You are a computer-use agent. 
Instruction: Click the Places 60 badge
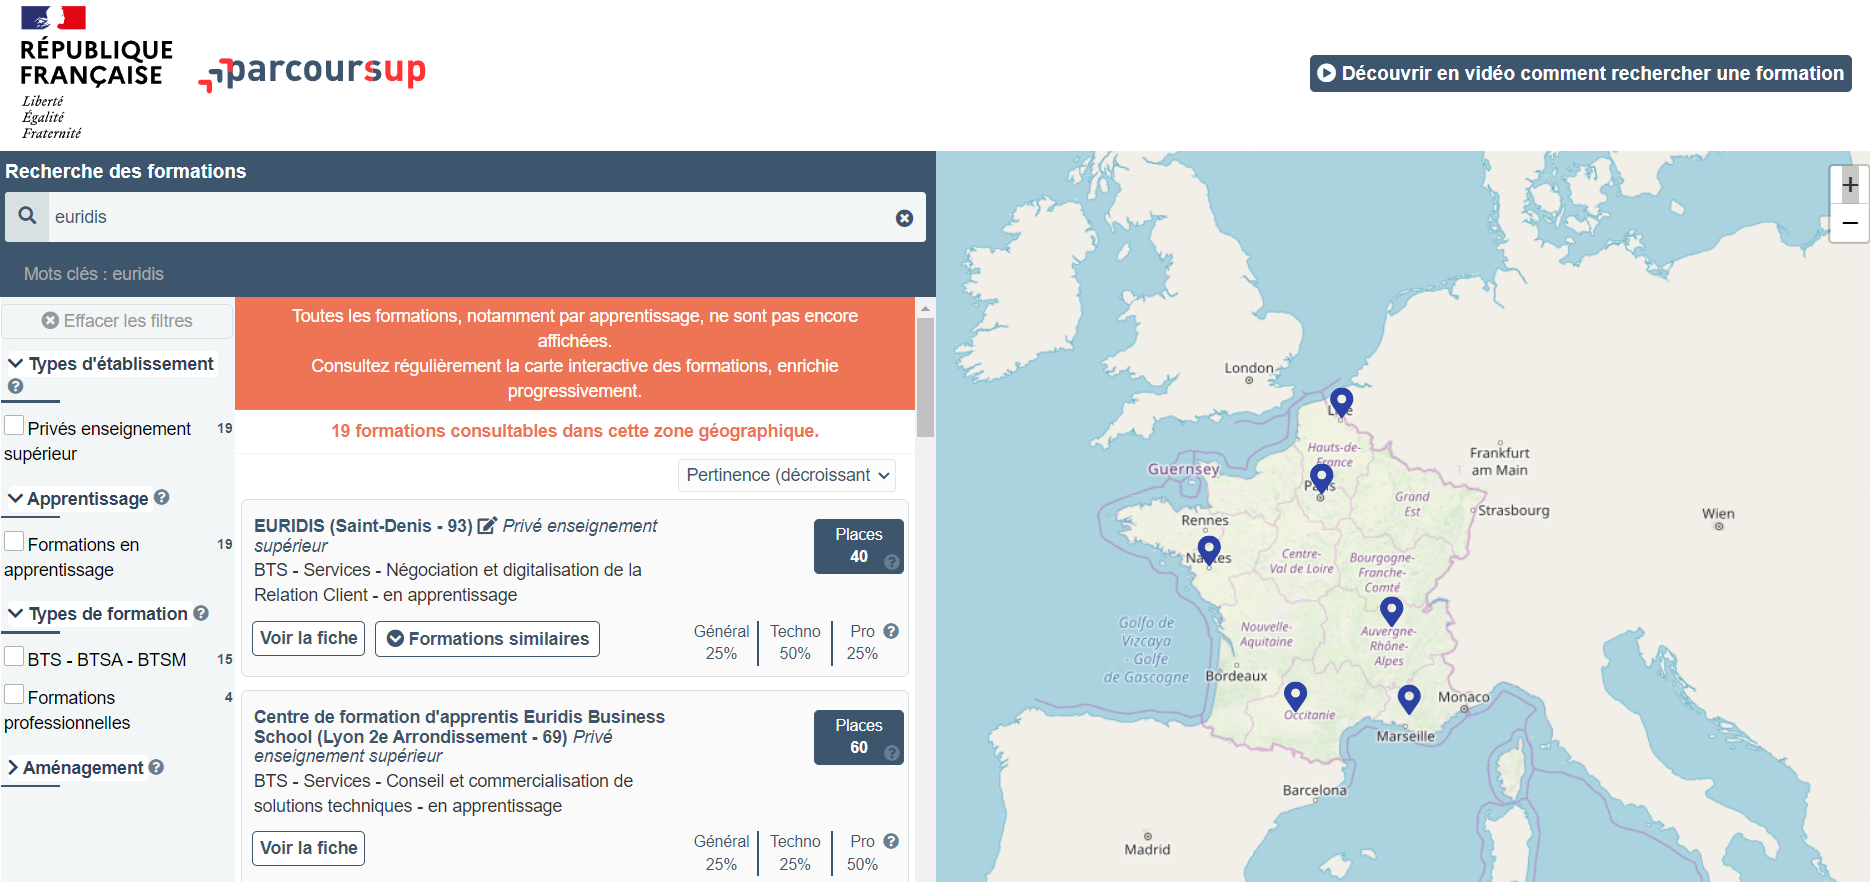858,737
